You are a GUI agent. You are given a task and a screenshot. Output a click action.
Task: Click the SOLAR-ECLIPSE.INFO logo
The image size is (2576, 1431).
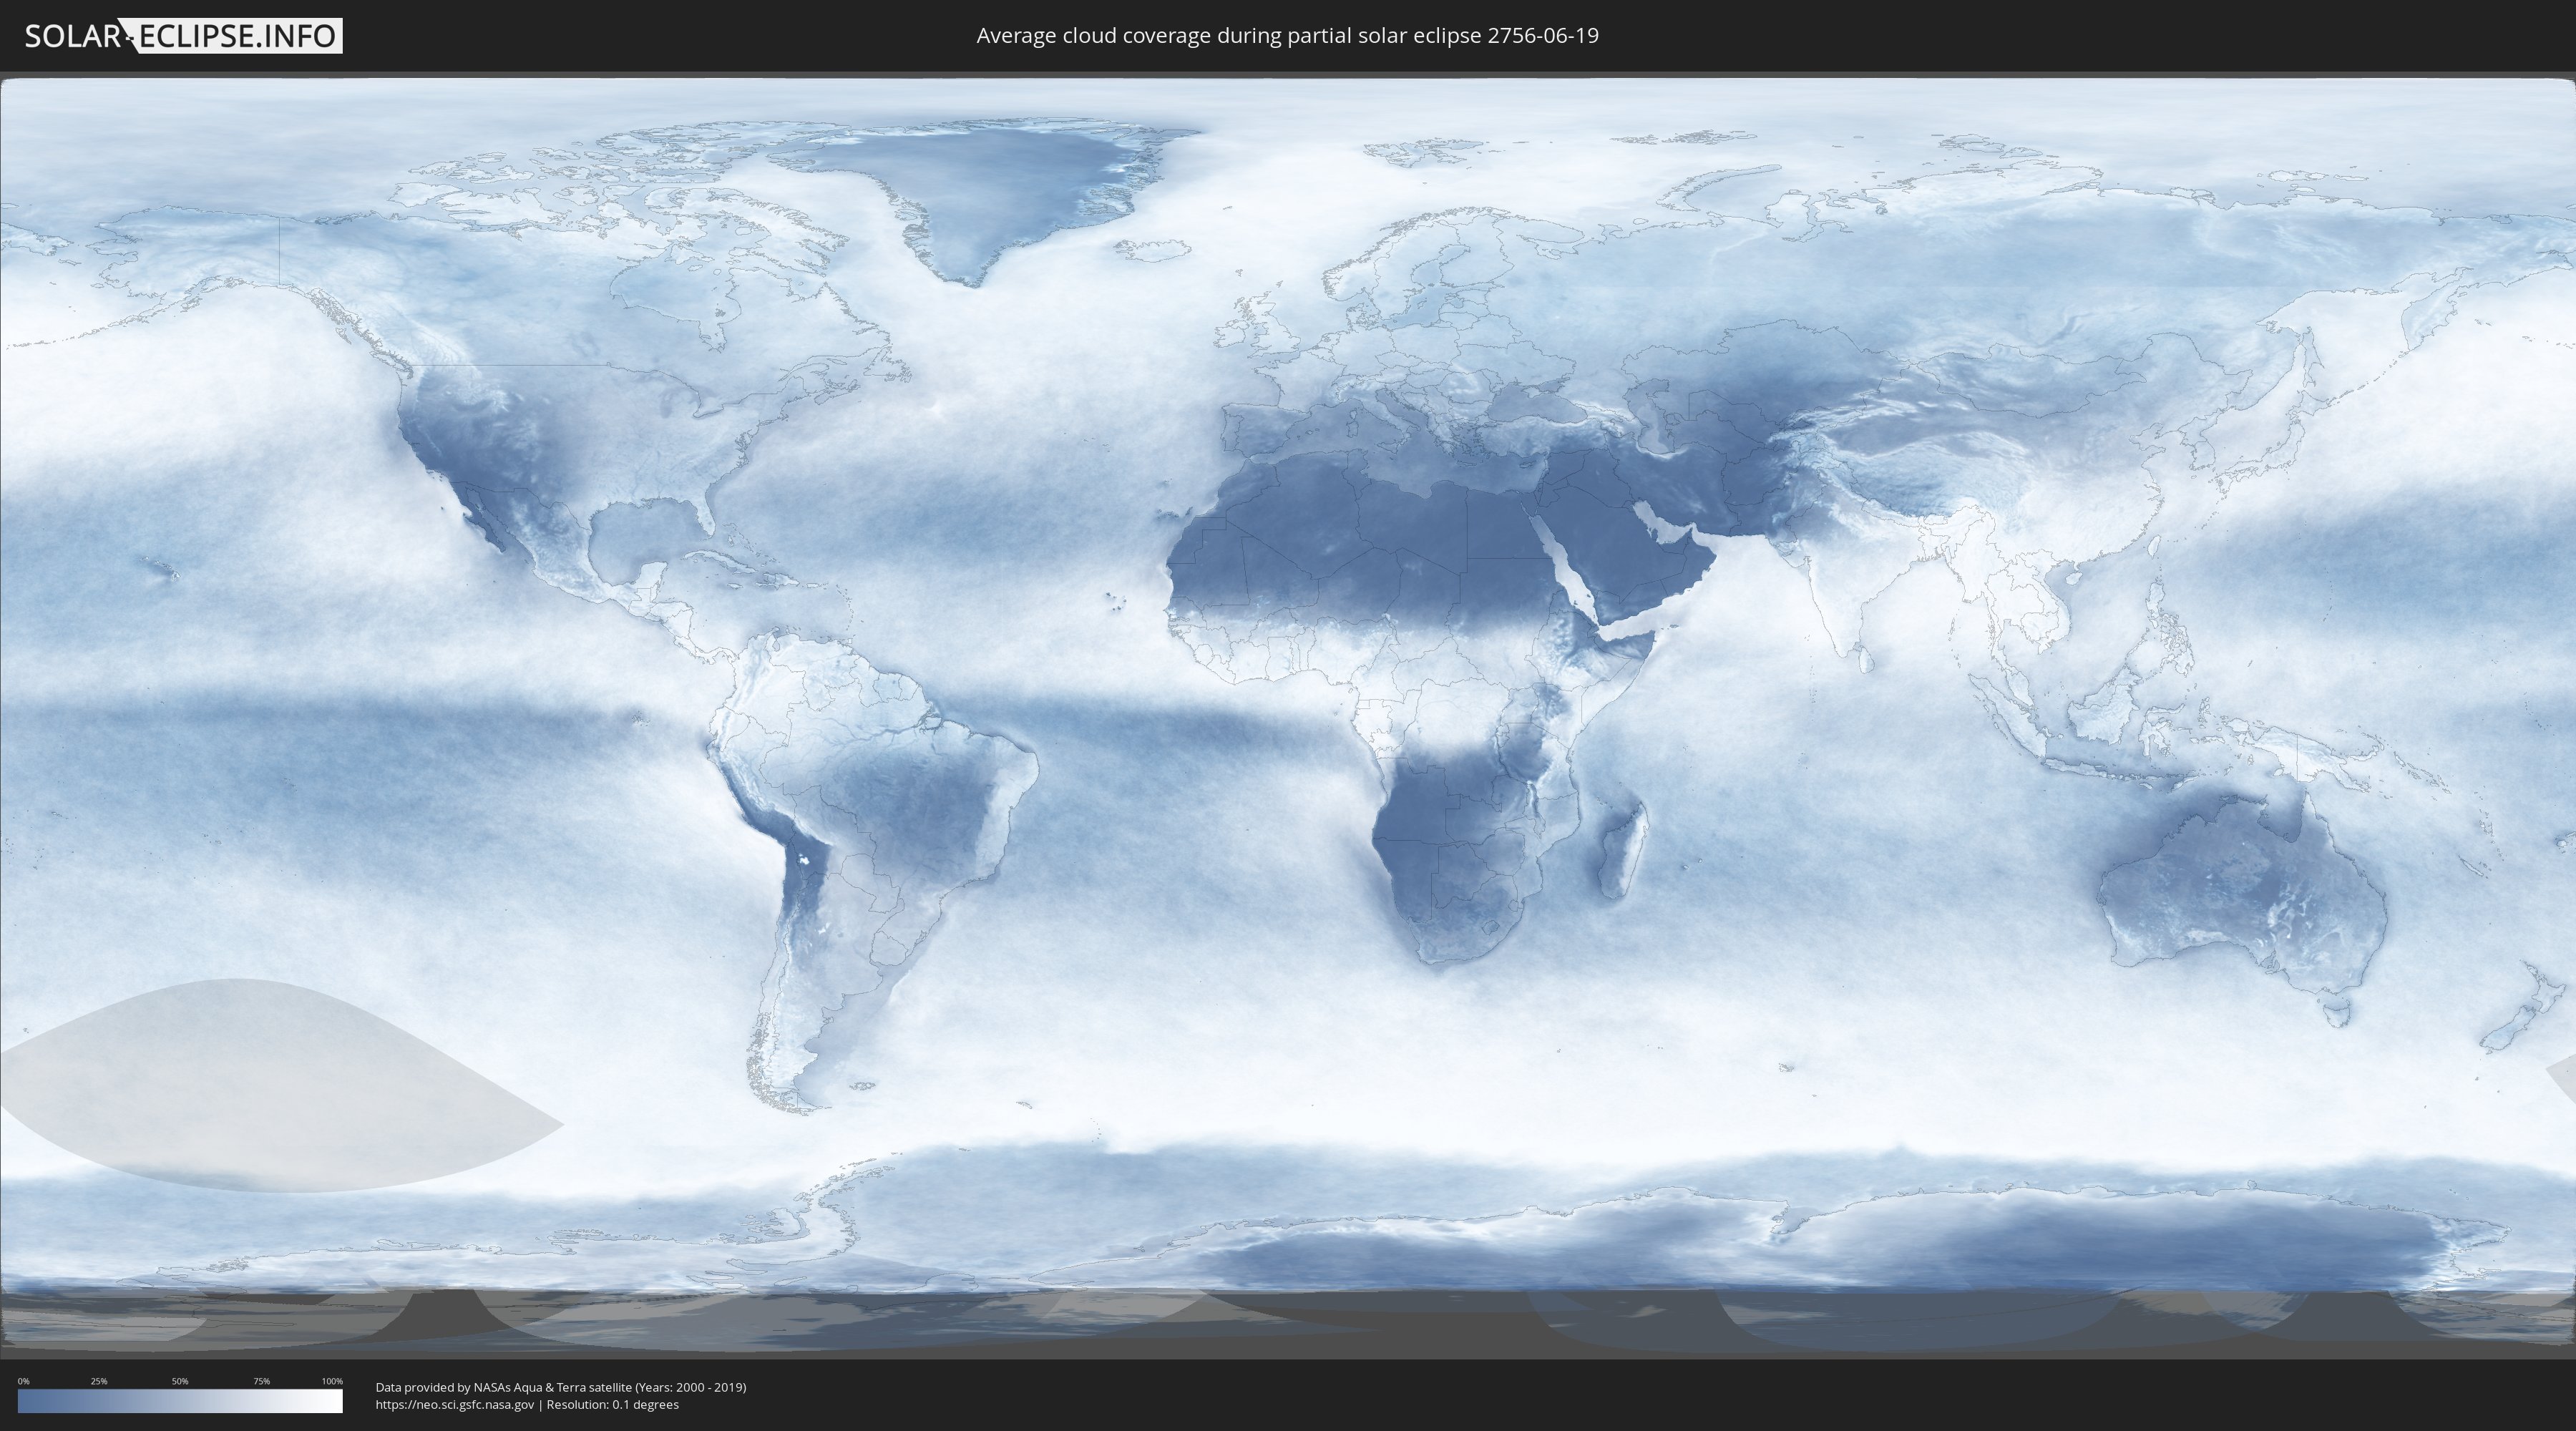[x=183, y=36]
